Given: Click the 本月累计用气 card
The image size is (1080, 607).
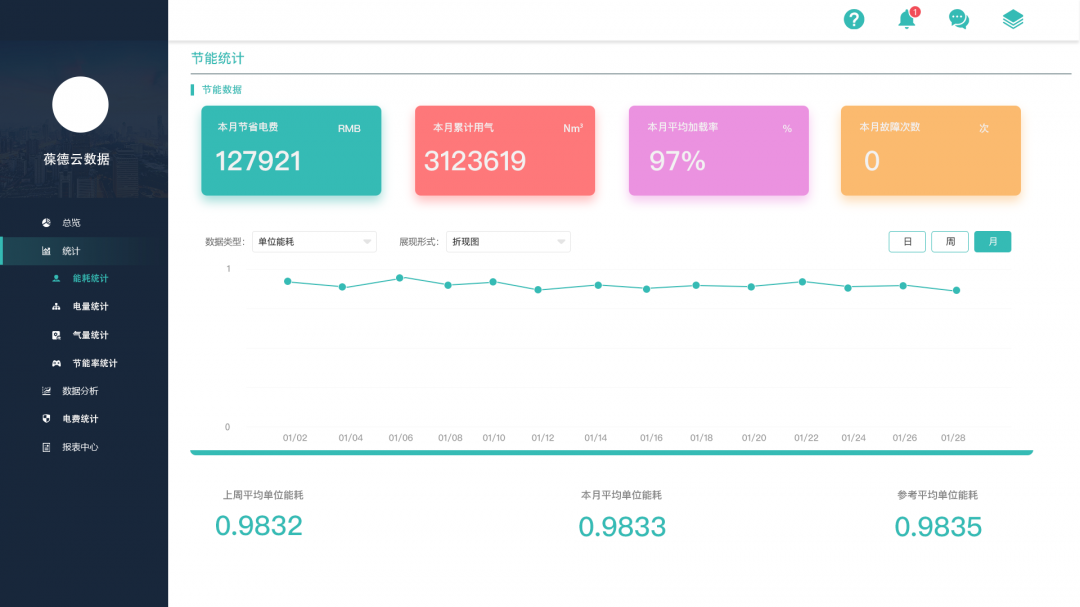Looking at the screenshot, I should pos(504,150).
